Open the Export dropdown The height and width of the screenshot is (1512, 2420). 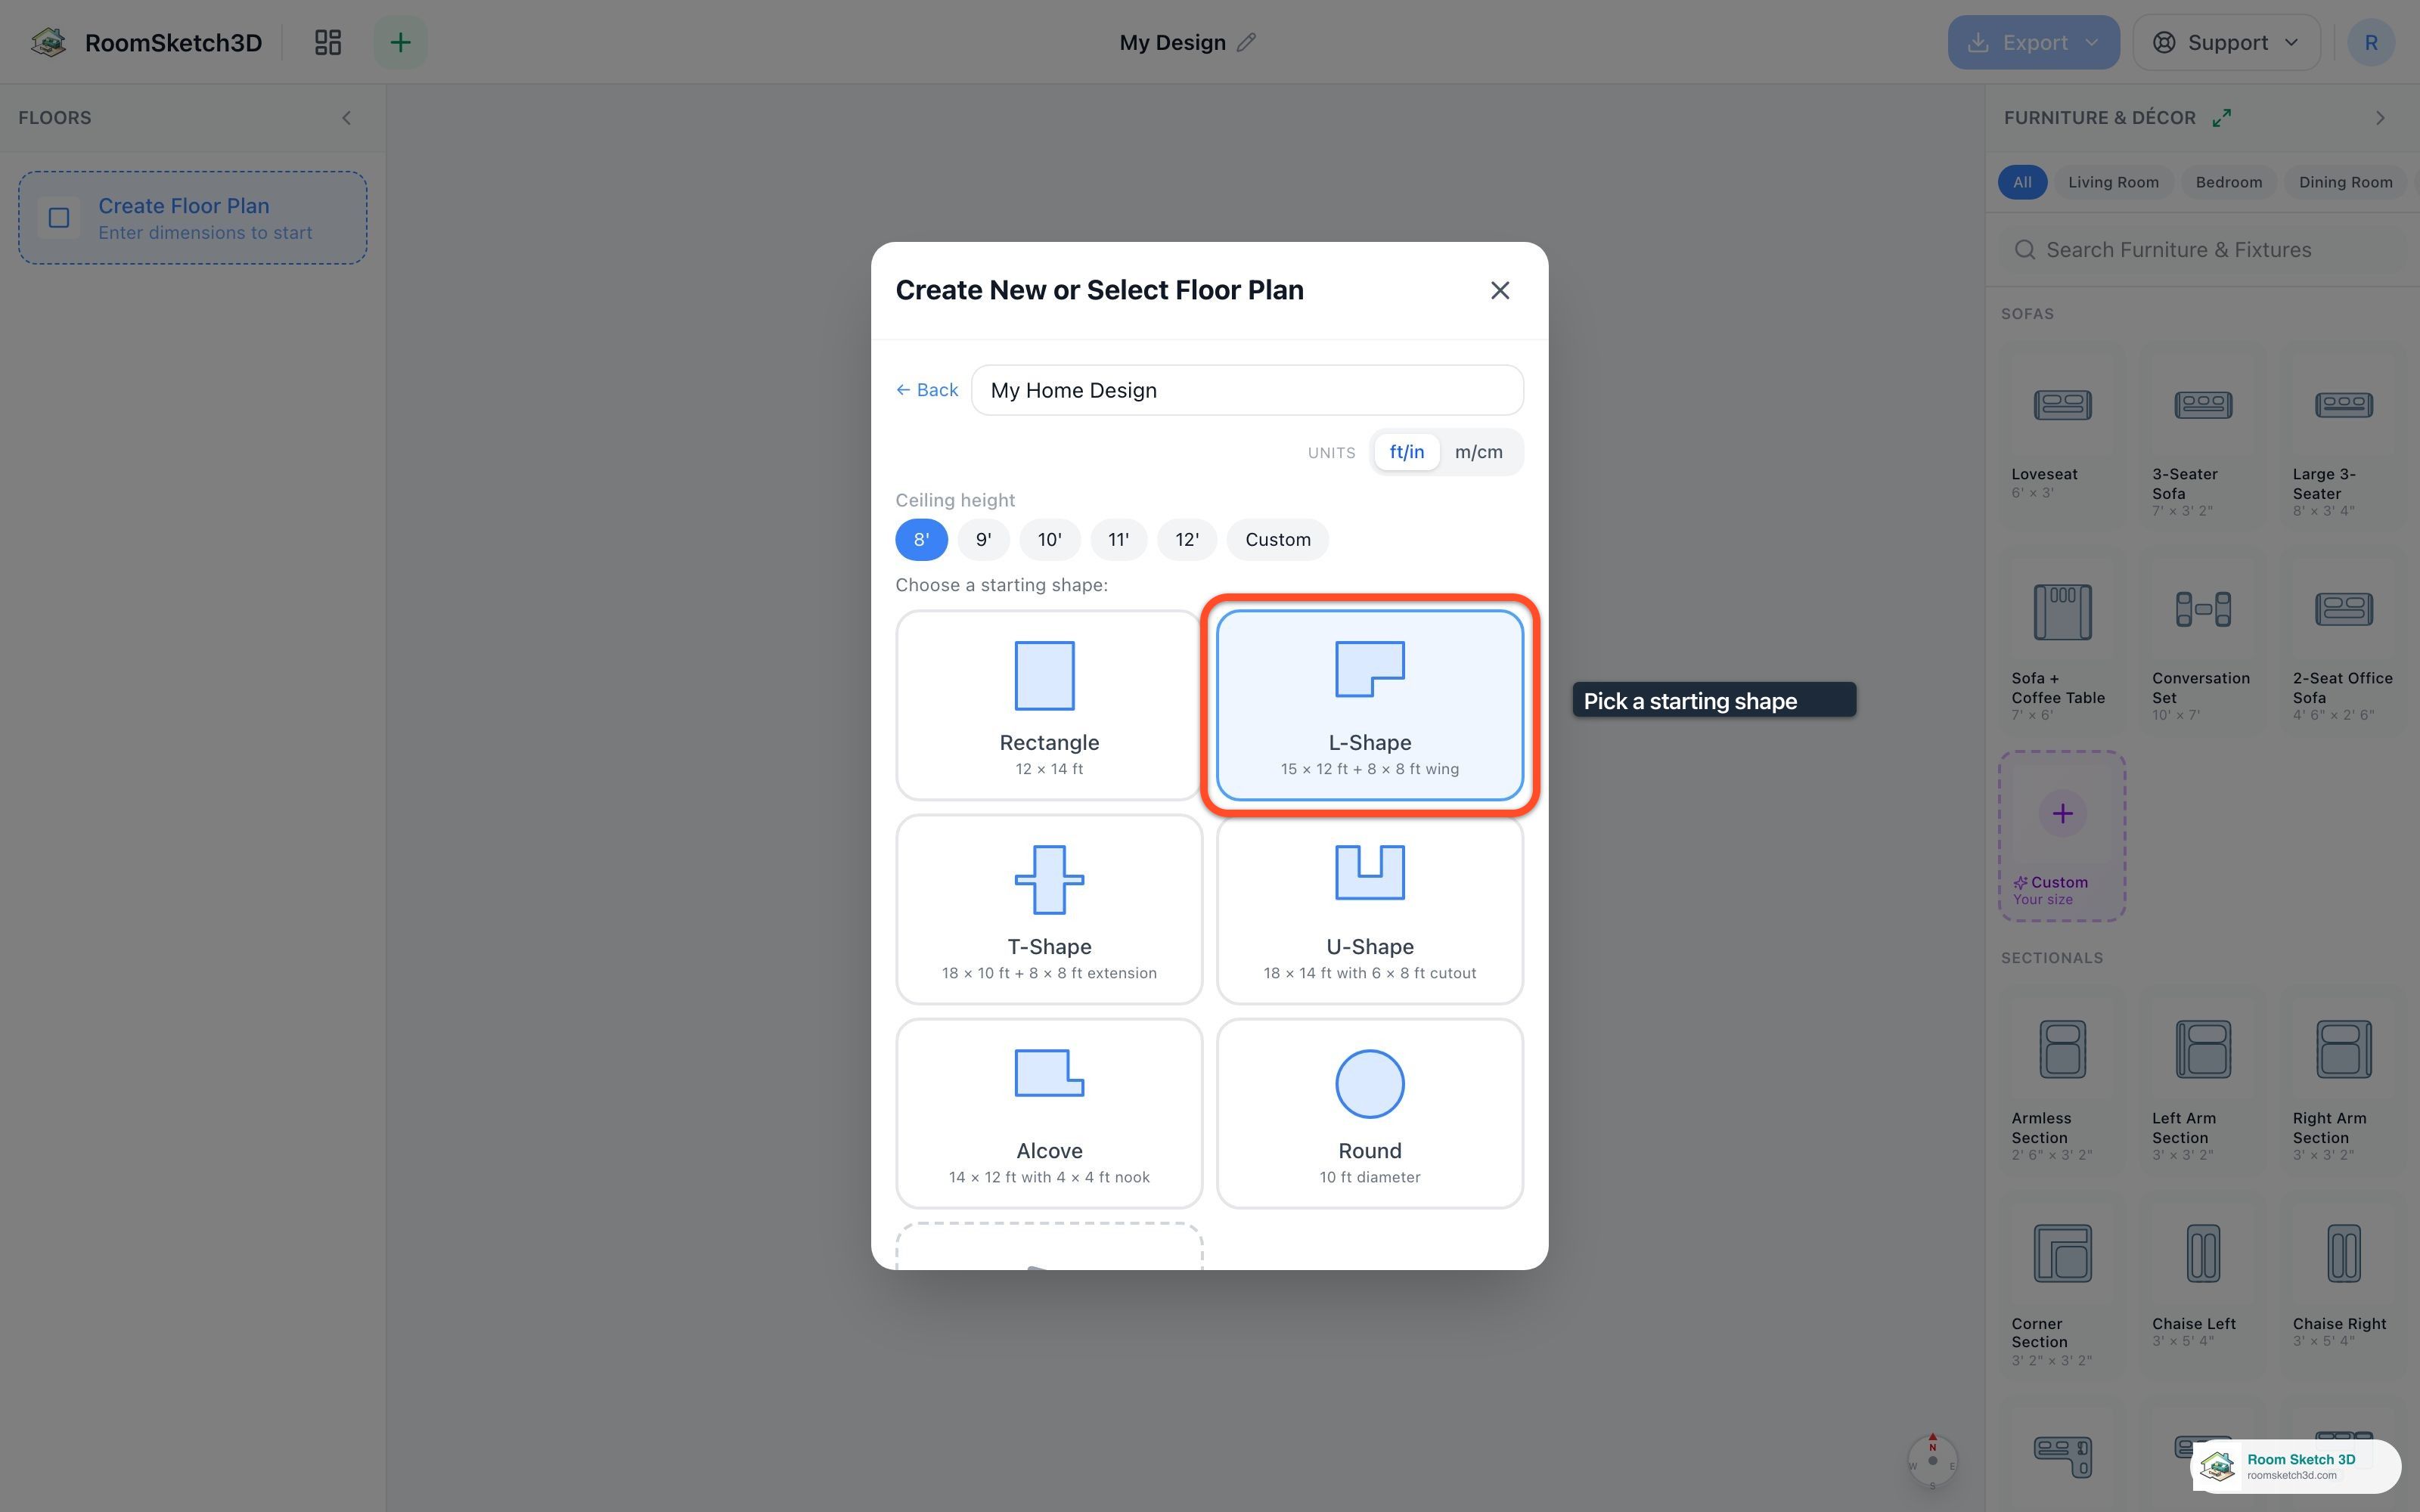coord(2033,42)
